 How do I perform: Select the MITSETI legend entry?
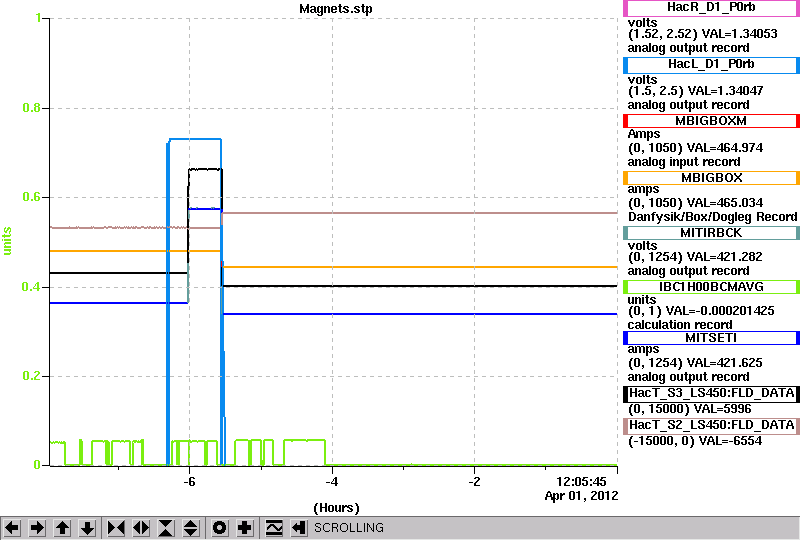coord(711,338)
